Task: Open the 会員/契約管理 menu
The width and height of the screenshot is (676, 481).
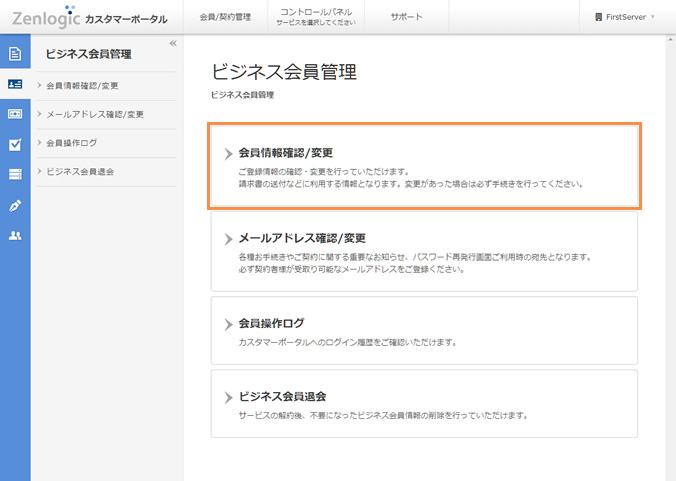Action: [225, 17]
